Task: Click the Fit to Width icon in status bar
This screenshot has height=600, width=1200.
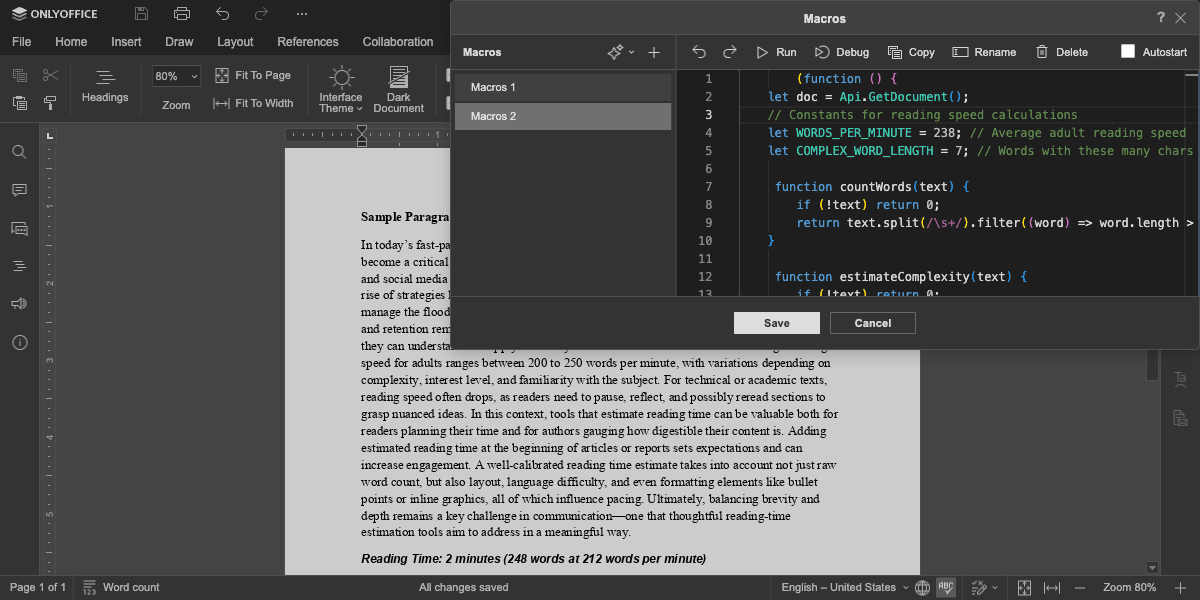Action: 1052,587
